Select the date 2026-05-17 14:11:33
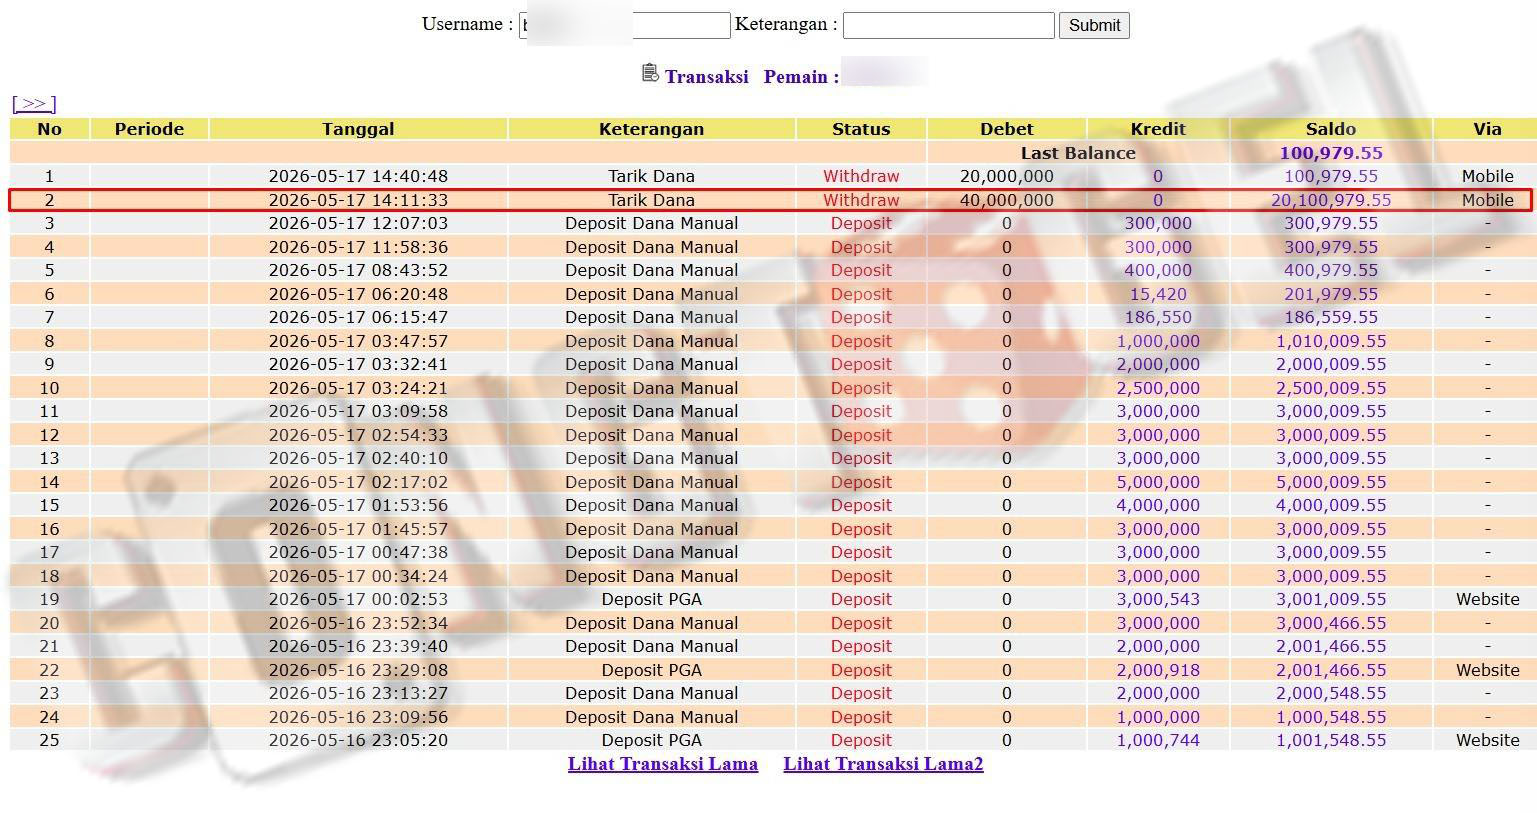This screenshot has width=1537, height=813. (358, 200)
